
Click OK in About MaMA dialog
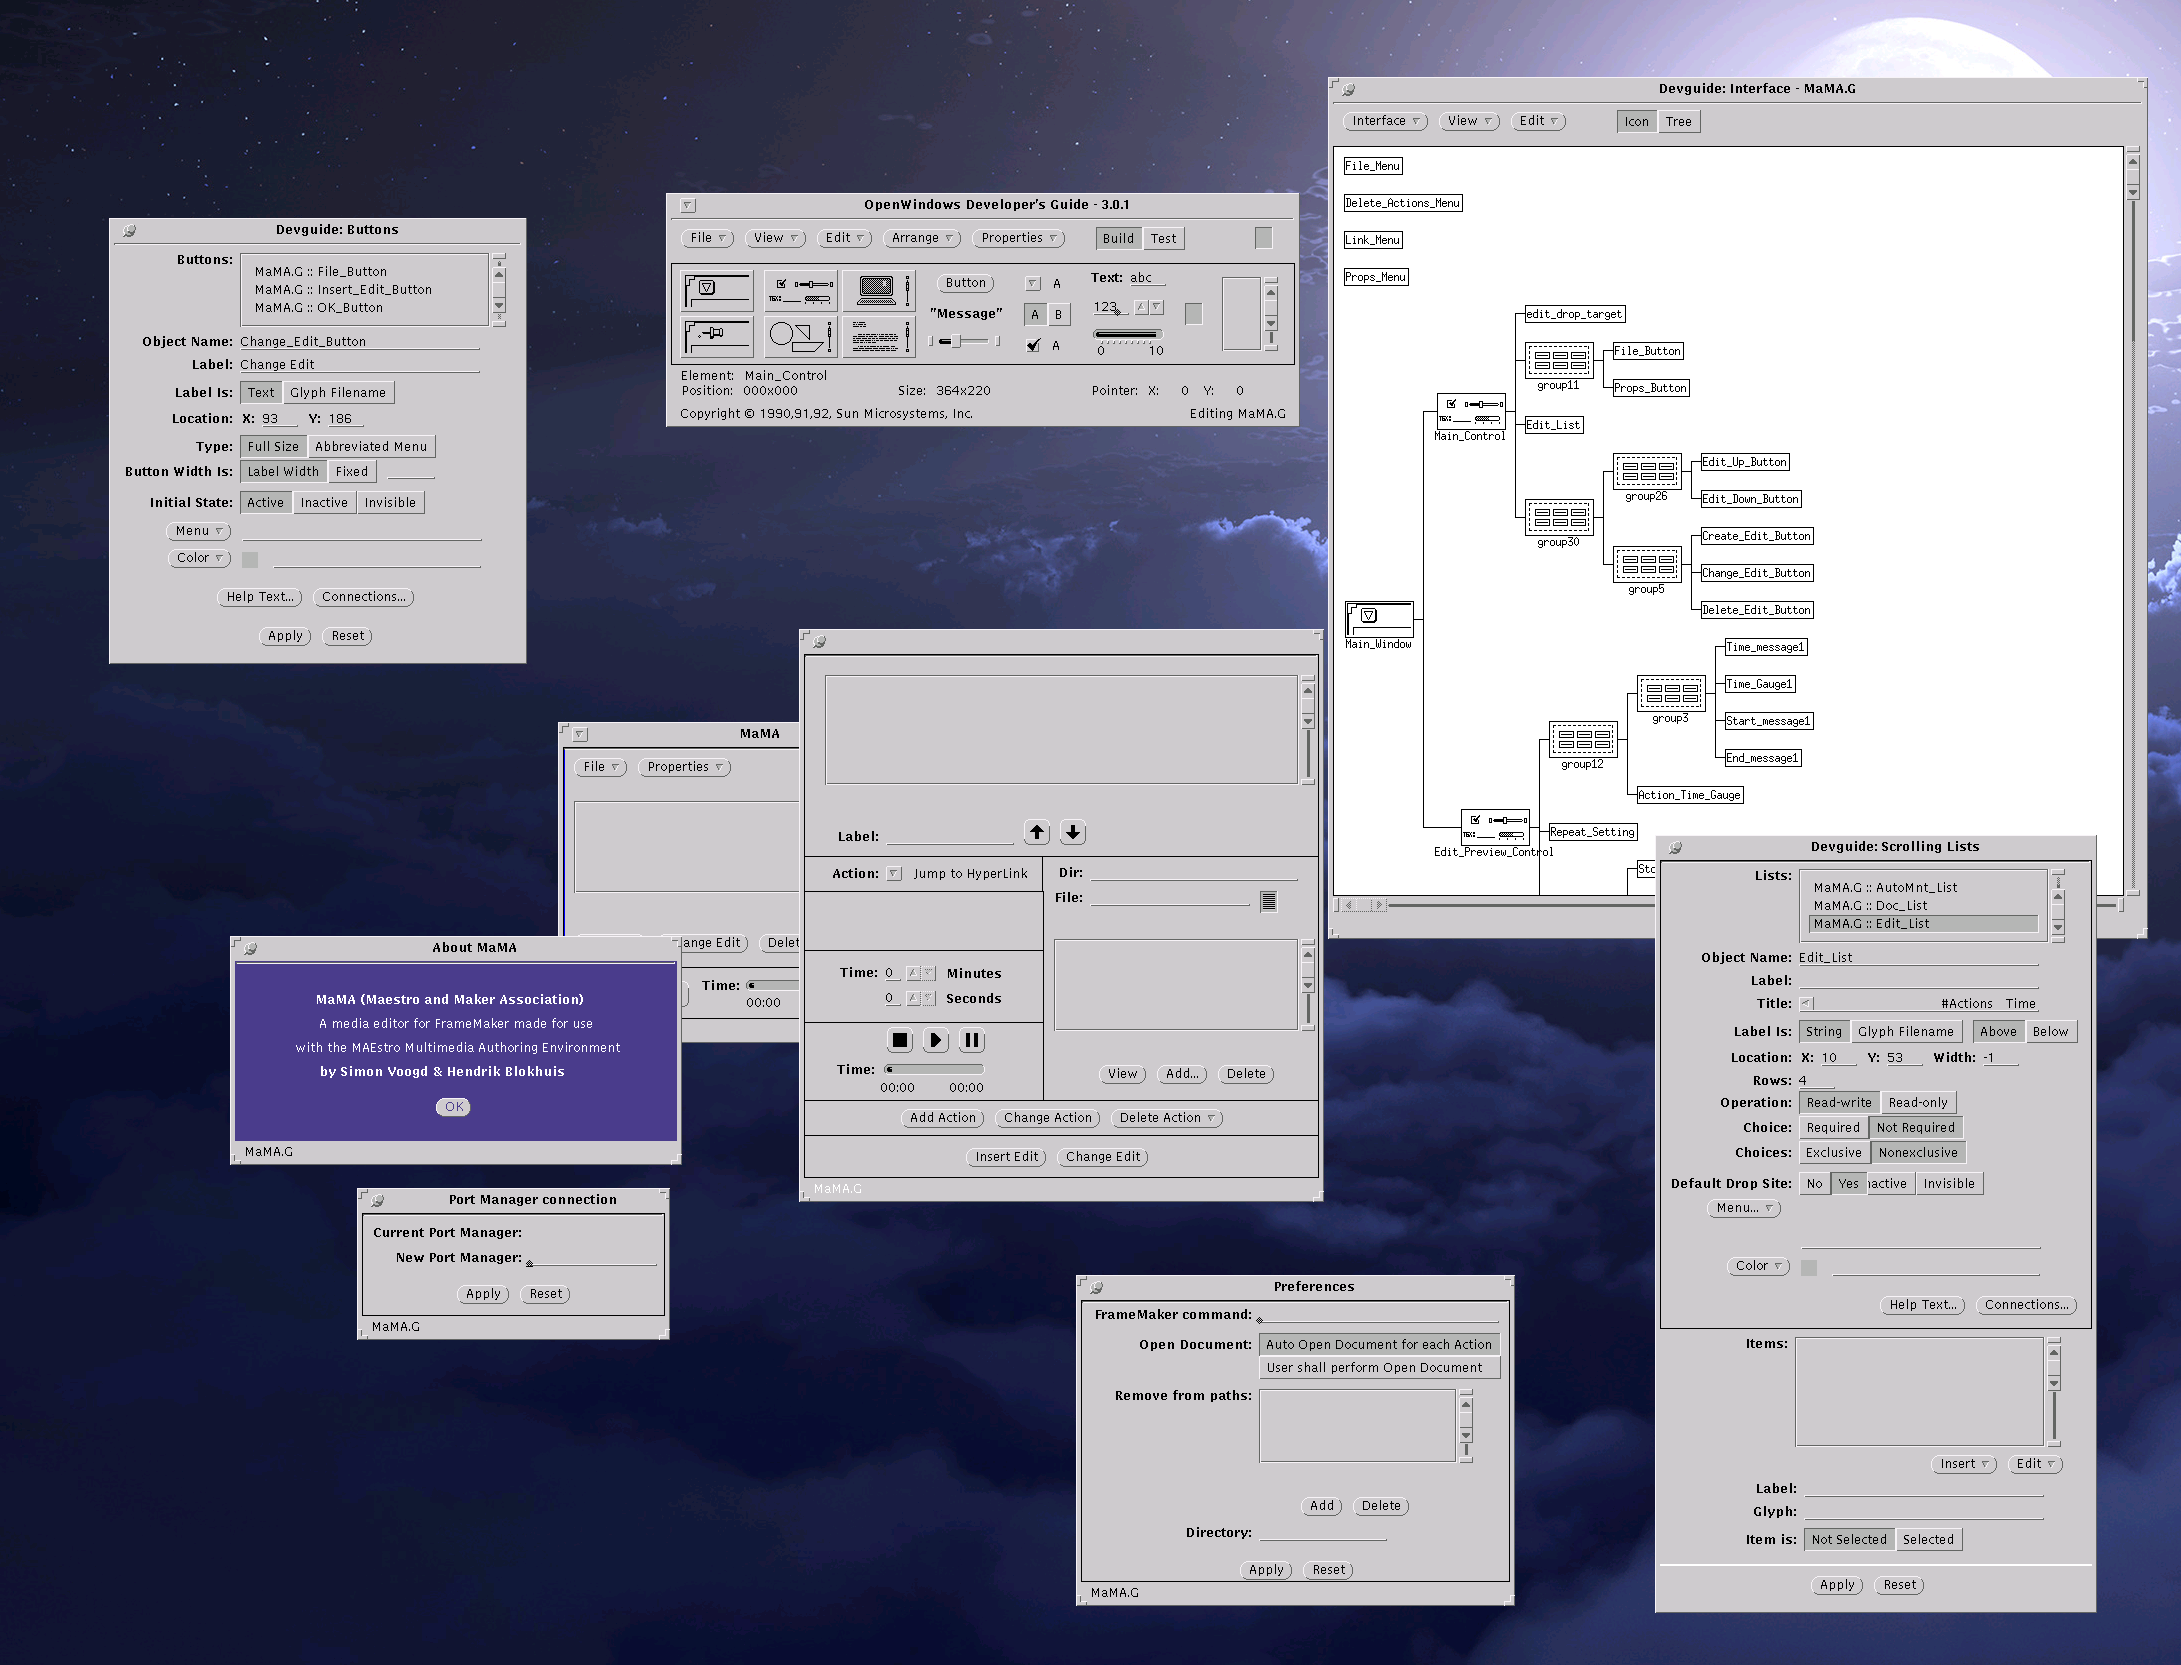[454, 1107]
